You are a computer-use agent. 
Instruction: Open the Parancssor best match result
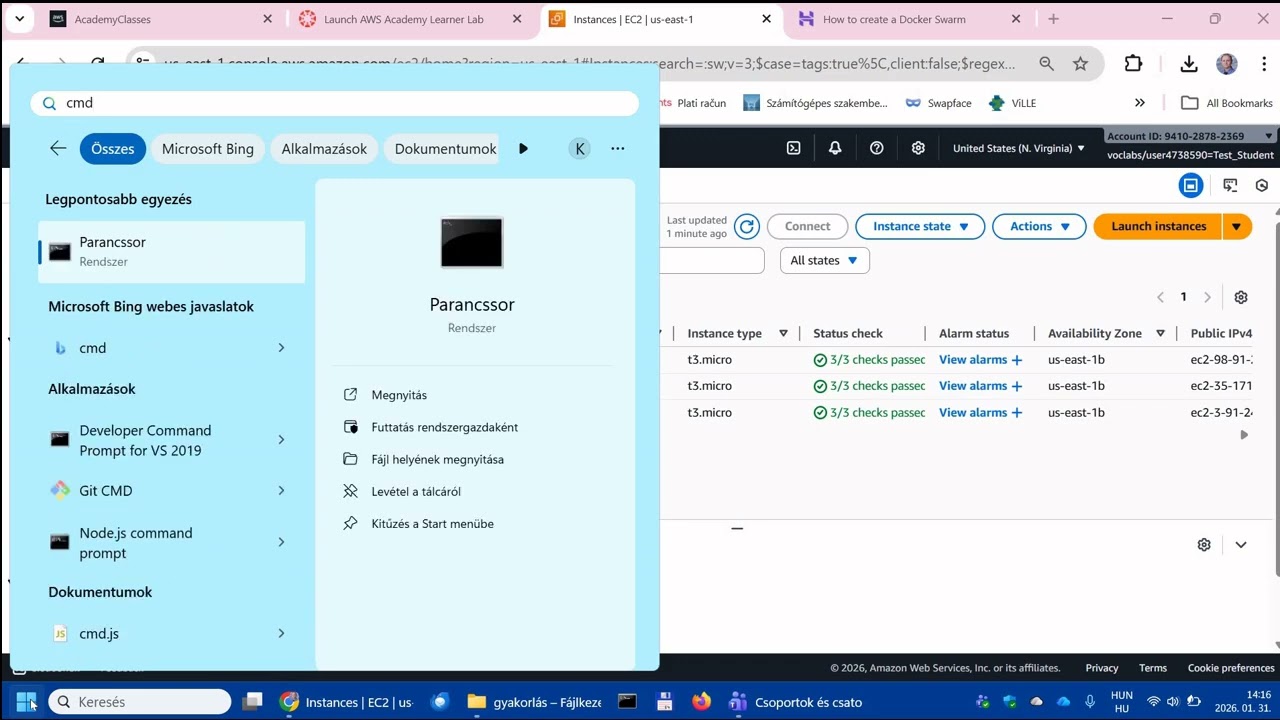click(x=171, y=252)
